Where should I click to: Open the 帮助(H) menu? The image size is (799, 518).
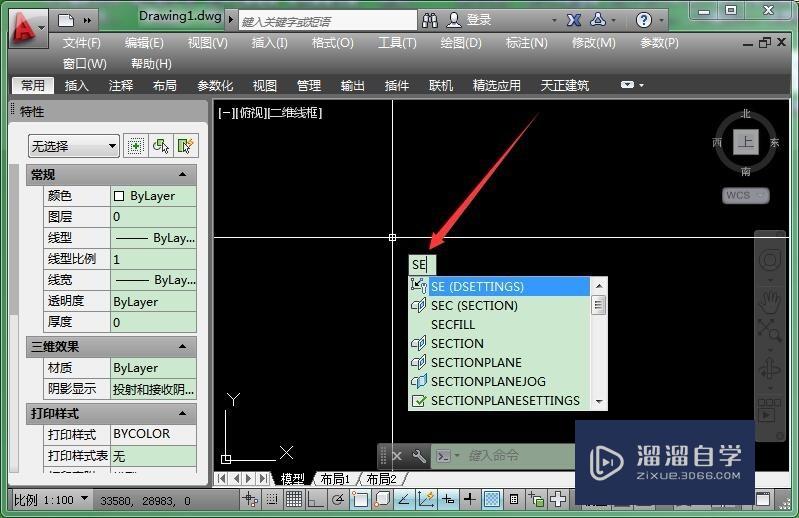click(151, 64)
